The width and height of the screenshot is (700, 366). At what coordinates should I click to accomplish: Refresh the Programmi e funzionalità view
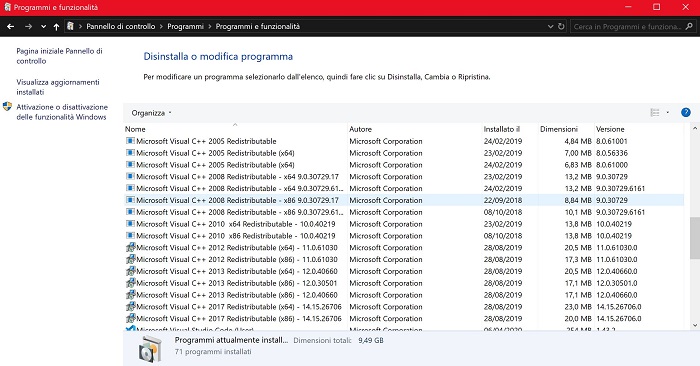[x=561, y=26]
